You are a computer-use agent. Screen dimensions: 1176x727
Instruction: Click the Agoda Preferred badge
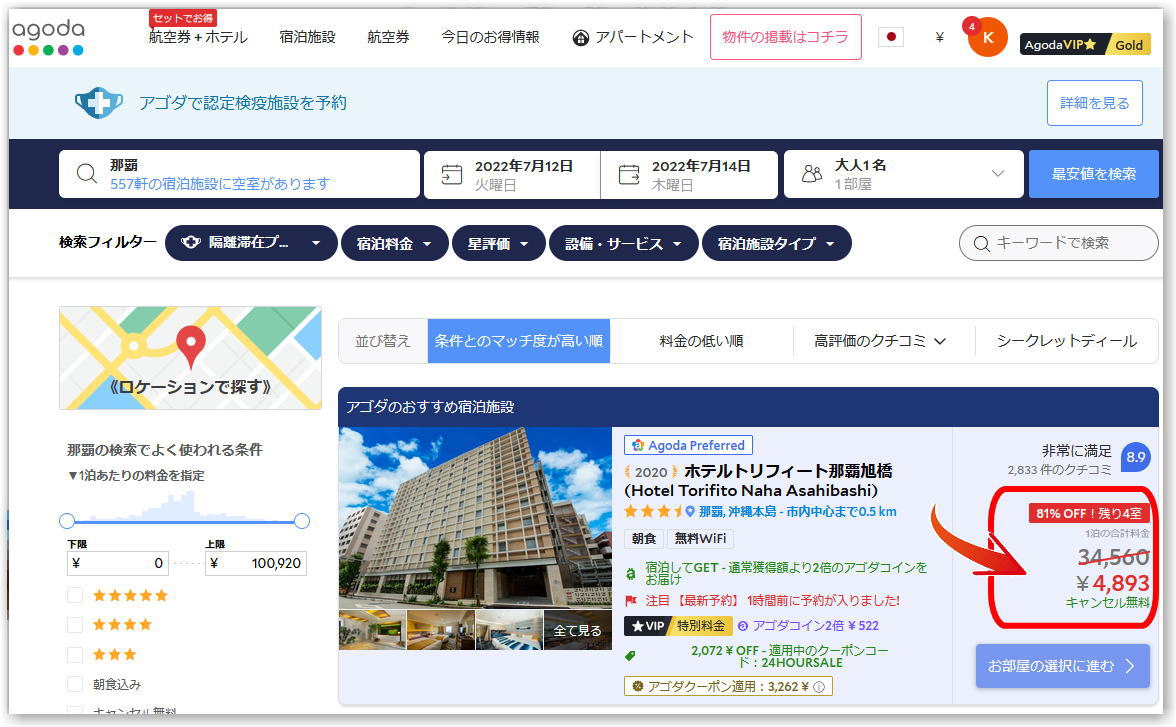point(688,445)
